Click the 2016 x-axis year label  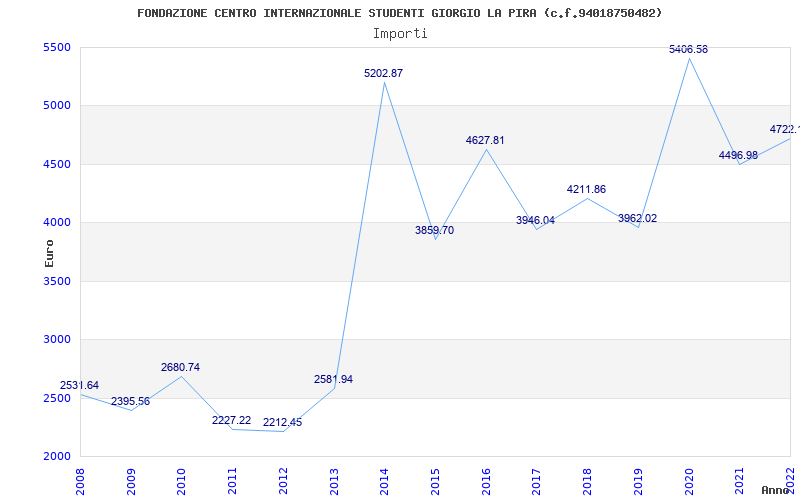pyautogui.click(x=486, y=481)
